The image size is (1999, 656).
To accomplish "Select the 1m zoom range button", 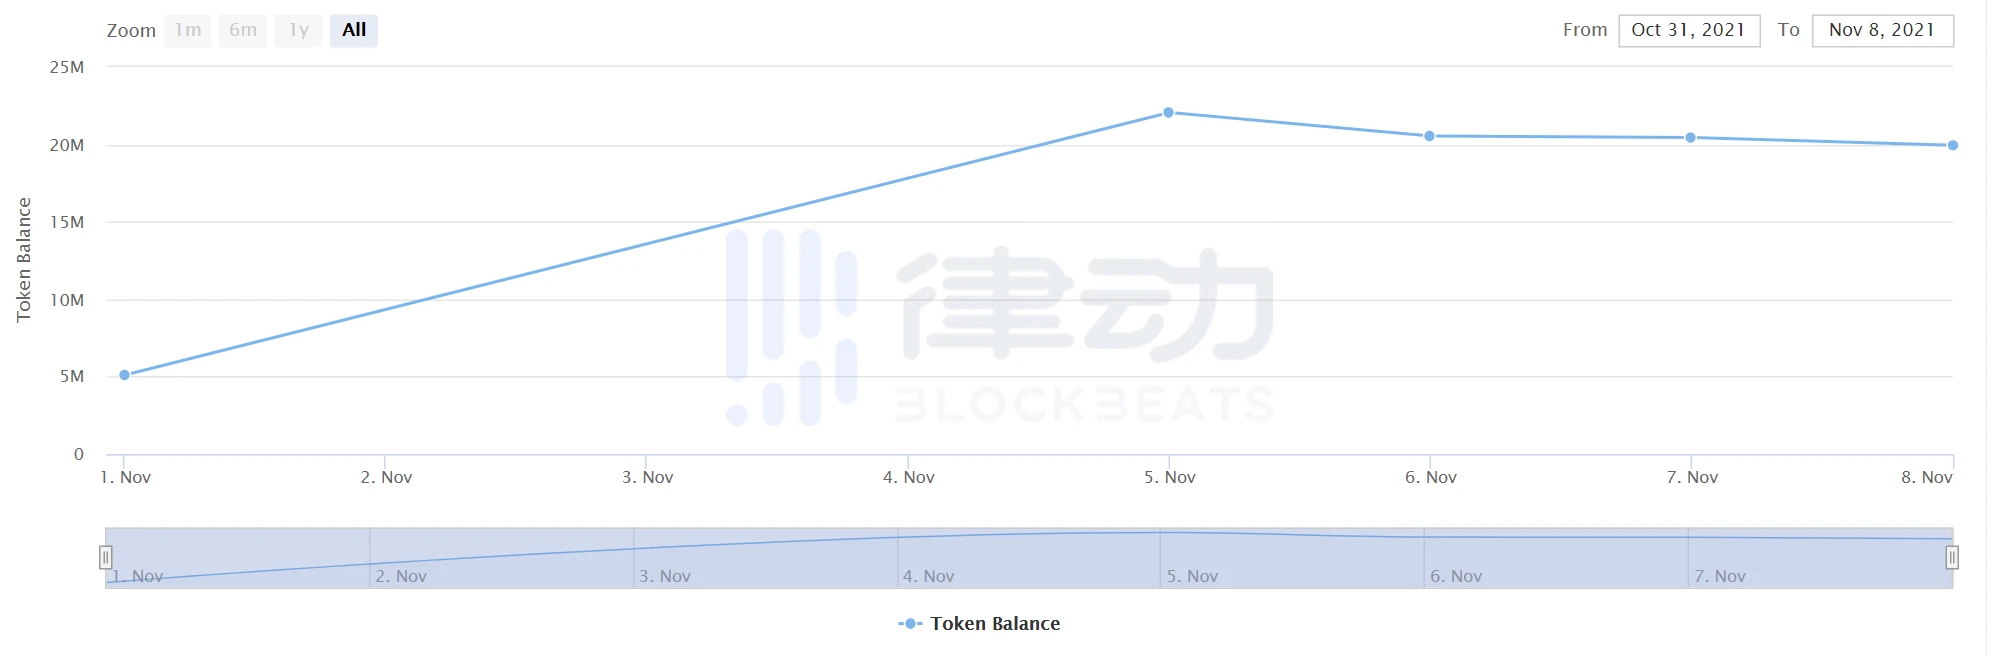I will click(x=188, y=30).
